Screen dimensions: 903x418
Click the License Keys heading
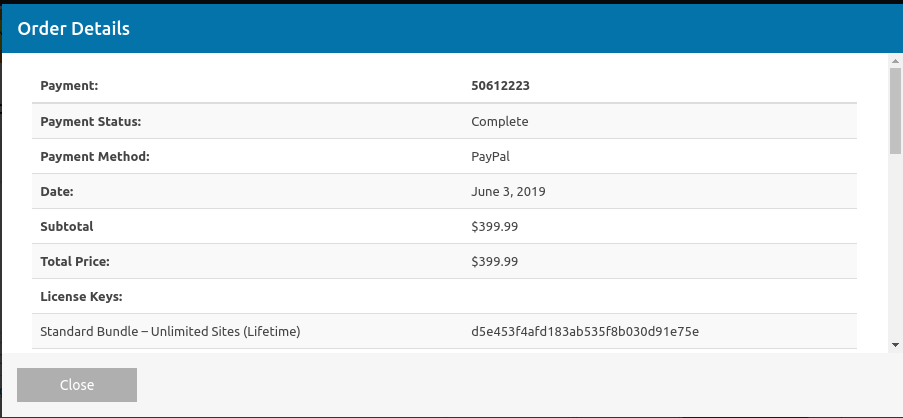81,297
